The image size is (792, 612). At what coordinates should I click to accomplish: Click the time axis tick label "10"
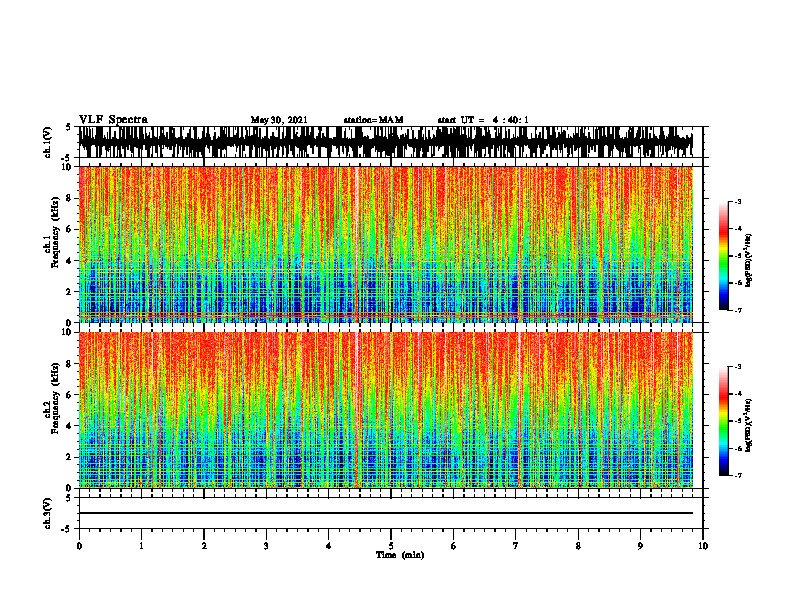coord(703,546)
